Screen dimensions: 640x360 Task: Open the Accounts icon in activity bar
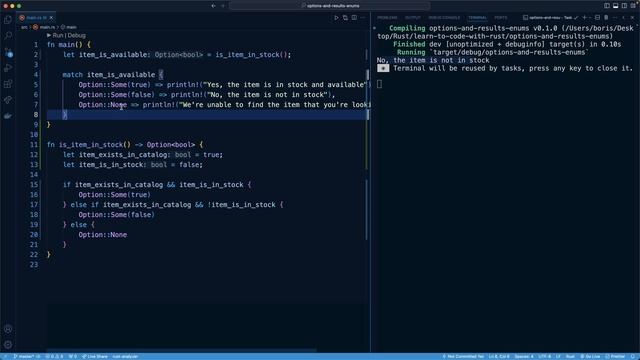8,329
